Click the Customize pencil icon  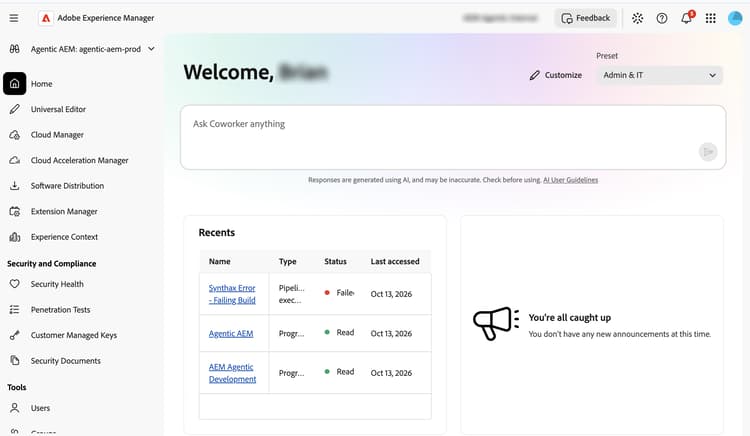pyautogui.click(x=535, y=75)
